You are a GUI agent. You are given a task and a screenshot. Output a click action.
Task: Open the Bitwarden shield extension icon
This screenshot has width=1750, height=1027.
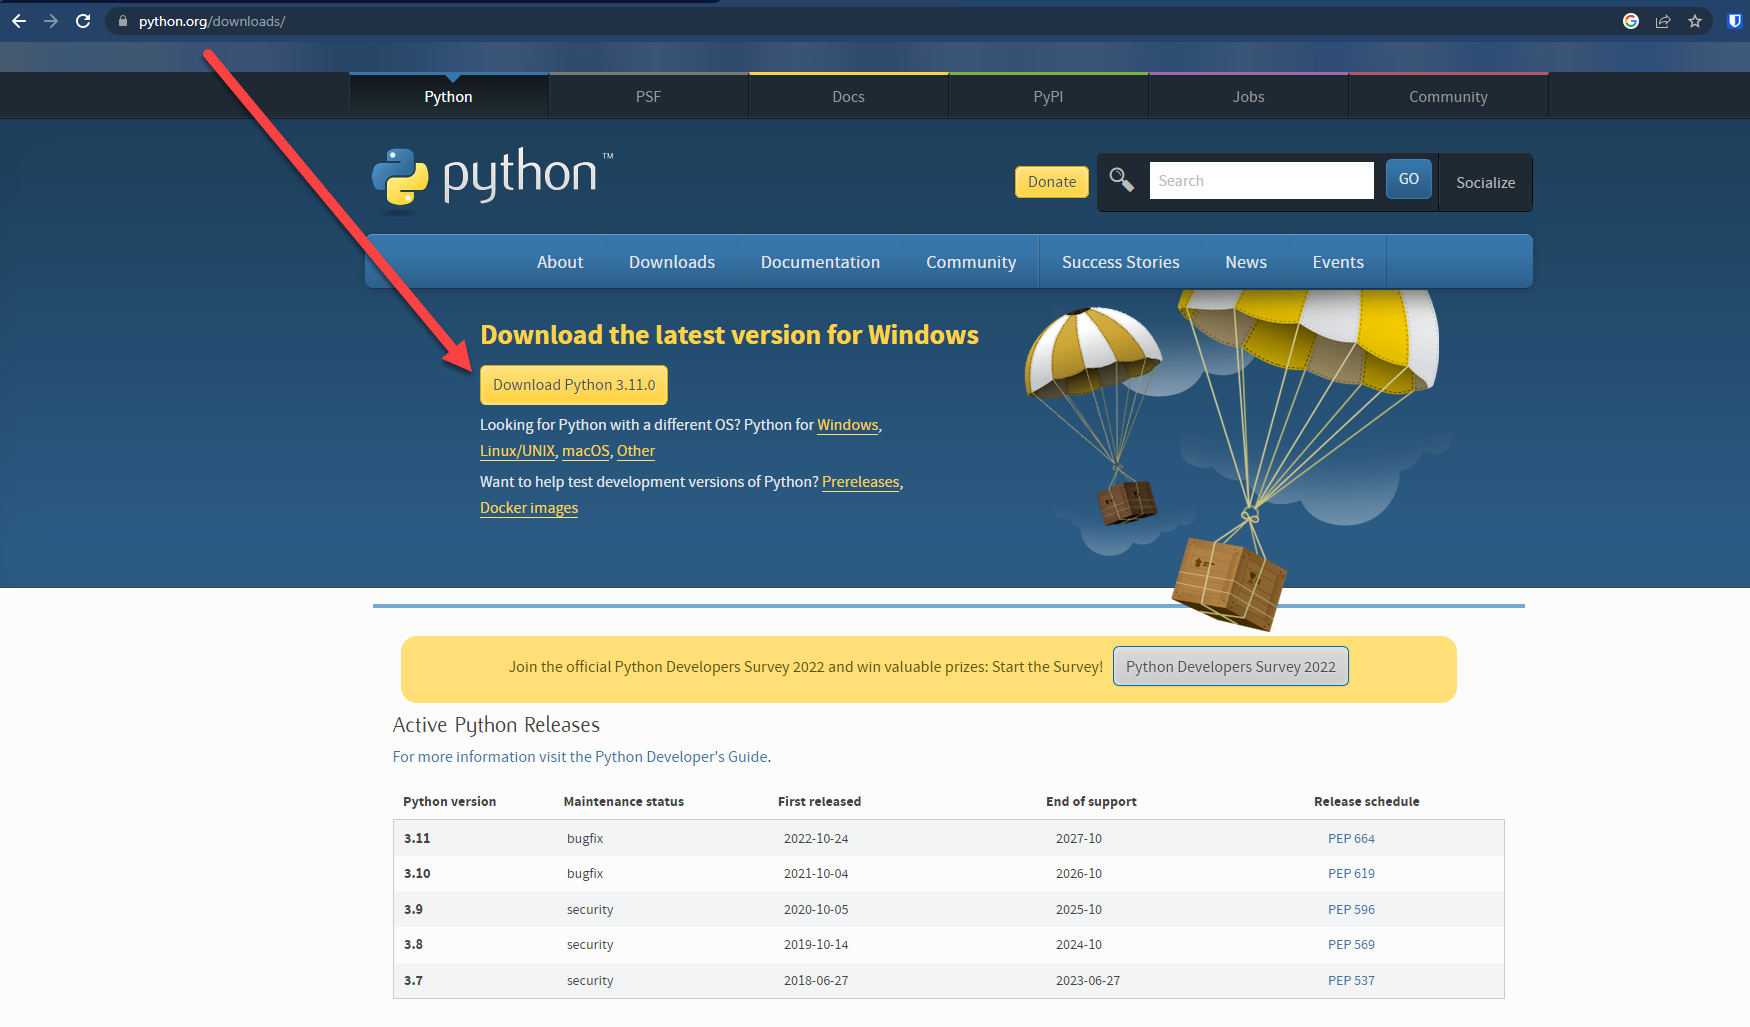[x=1735, y=21]
